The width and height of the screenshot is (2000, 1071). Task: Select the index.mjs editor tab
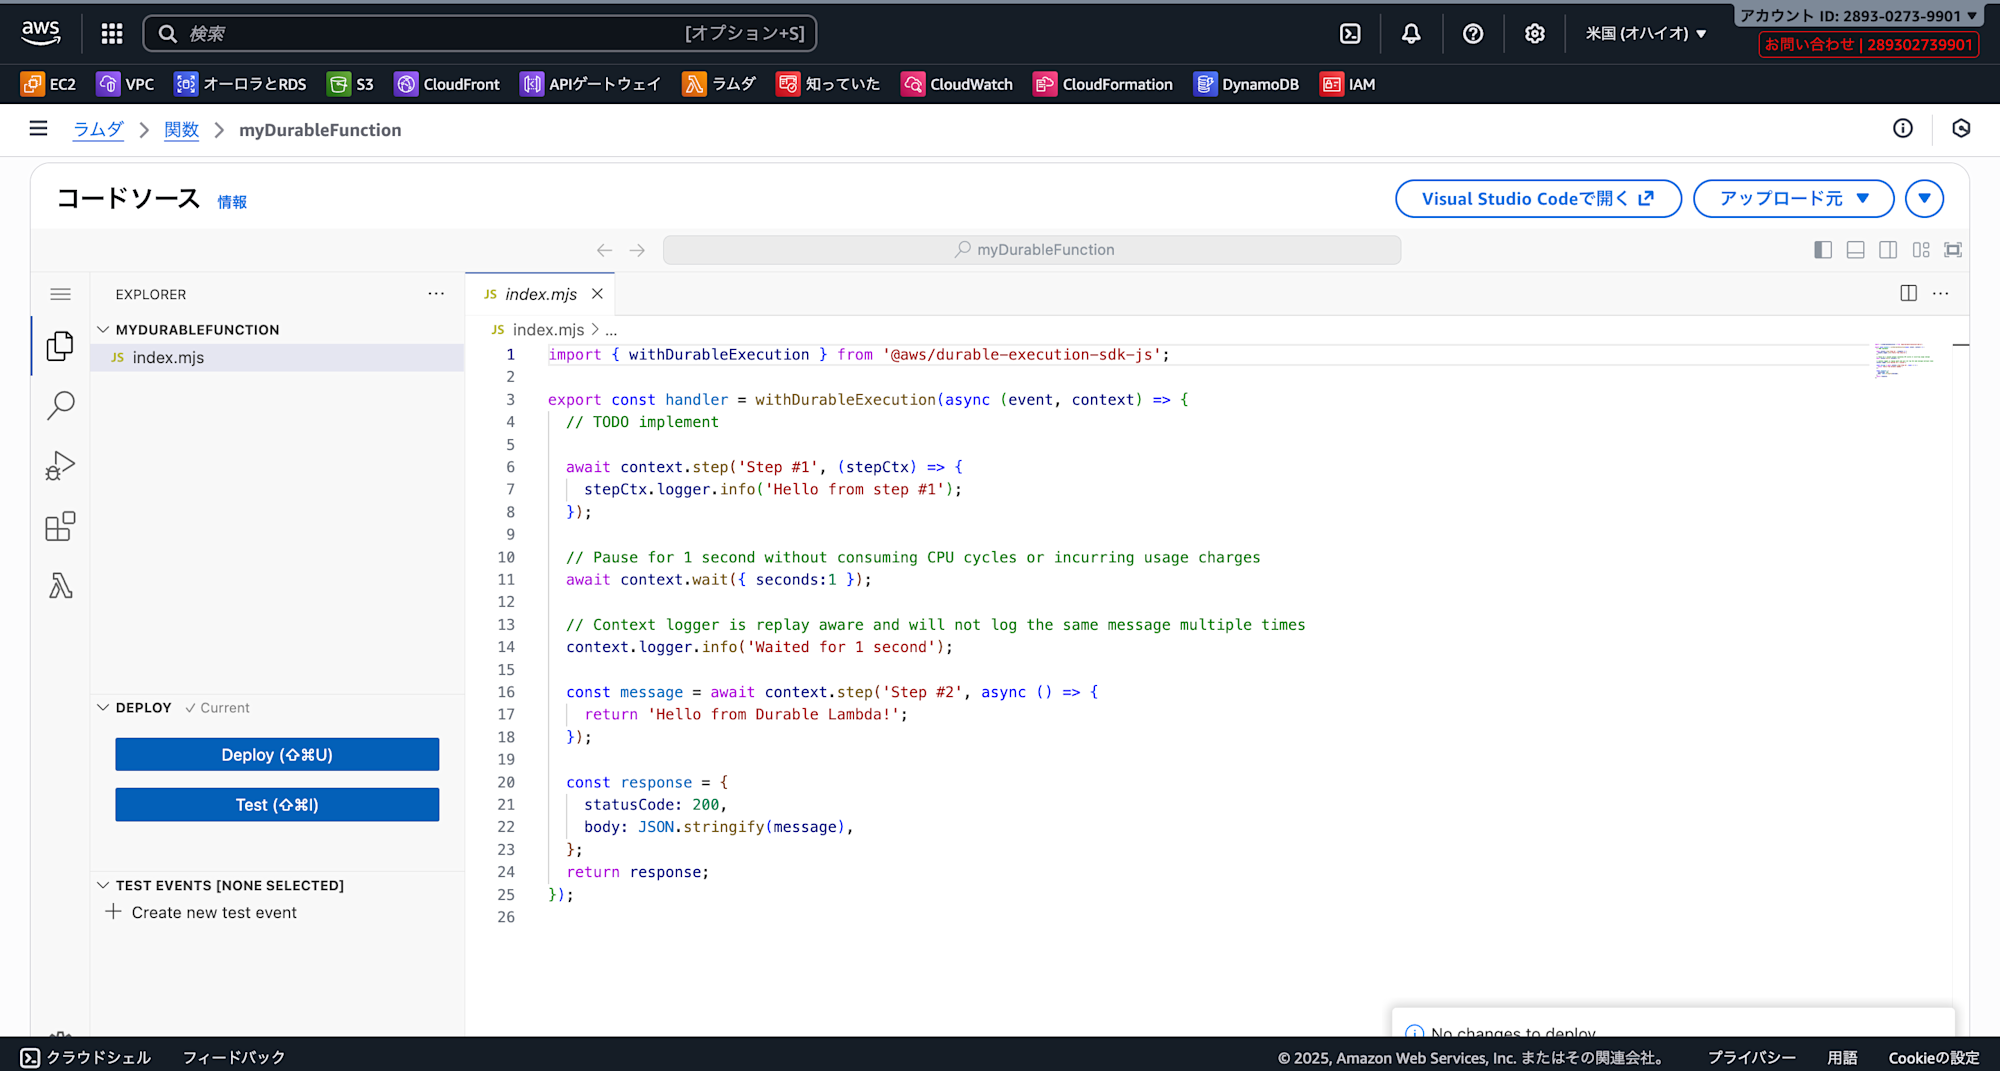[540, 294]
